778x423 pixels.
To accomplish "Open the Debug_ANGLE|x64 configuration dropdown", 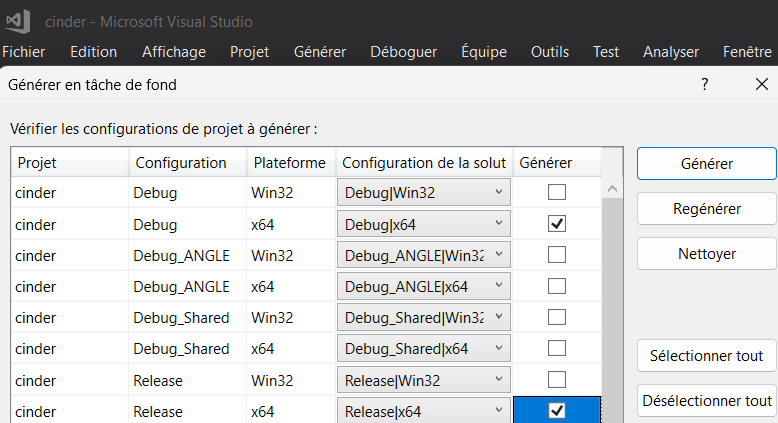I will (x=424, y=287).
